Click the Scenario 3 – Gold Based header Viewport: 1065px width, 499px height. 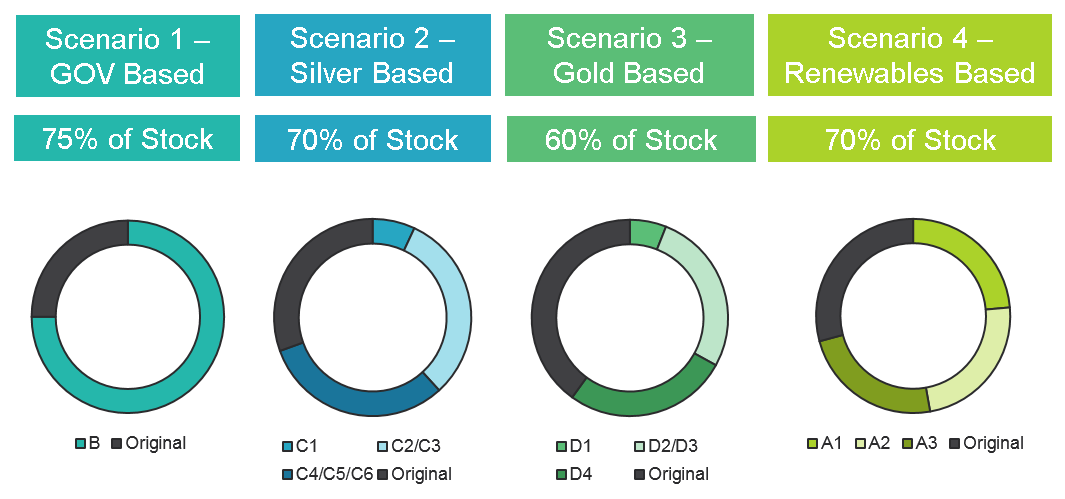(630, 56)
